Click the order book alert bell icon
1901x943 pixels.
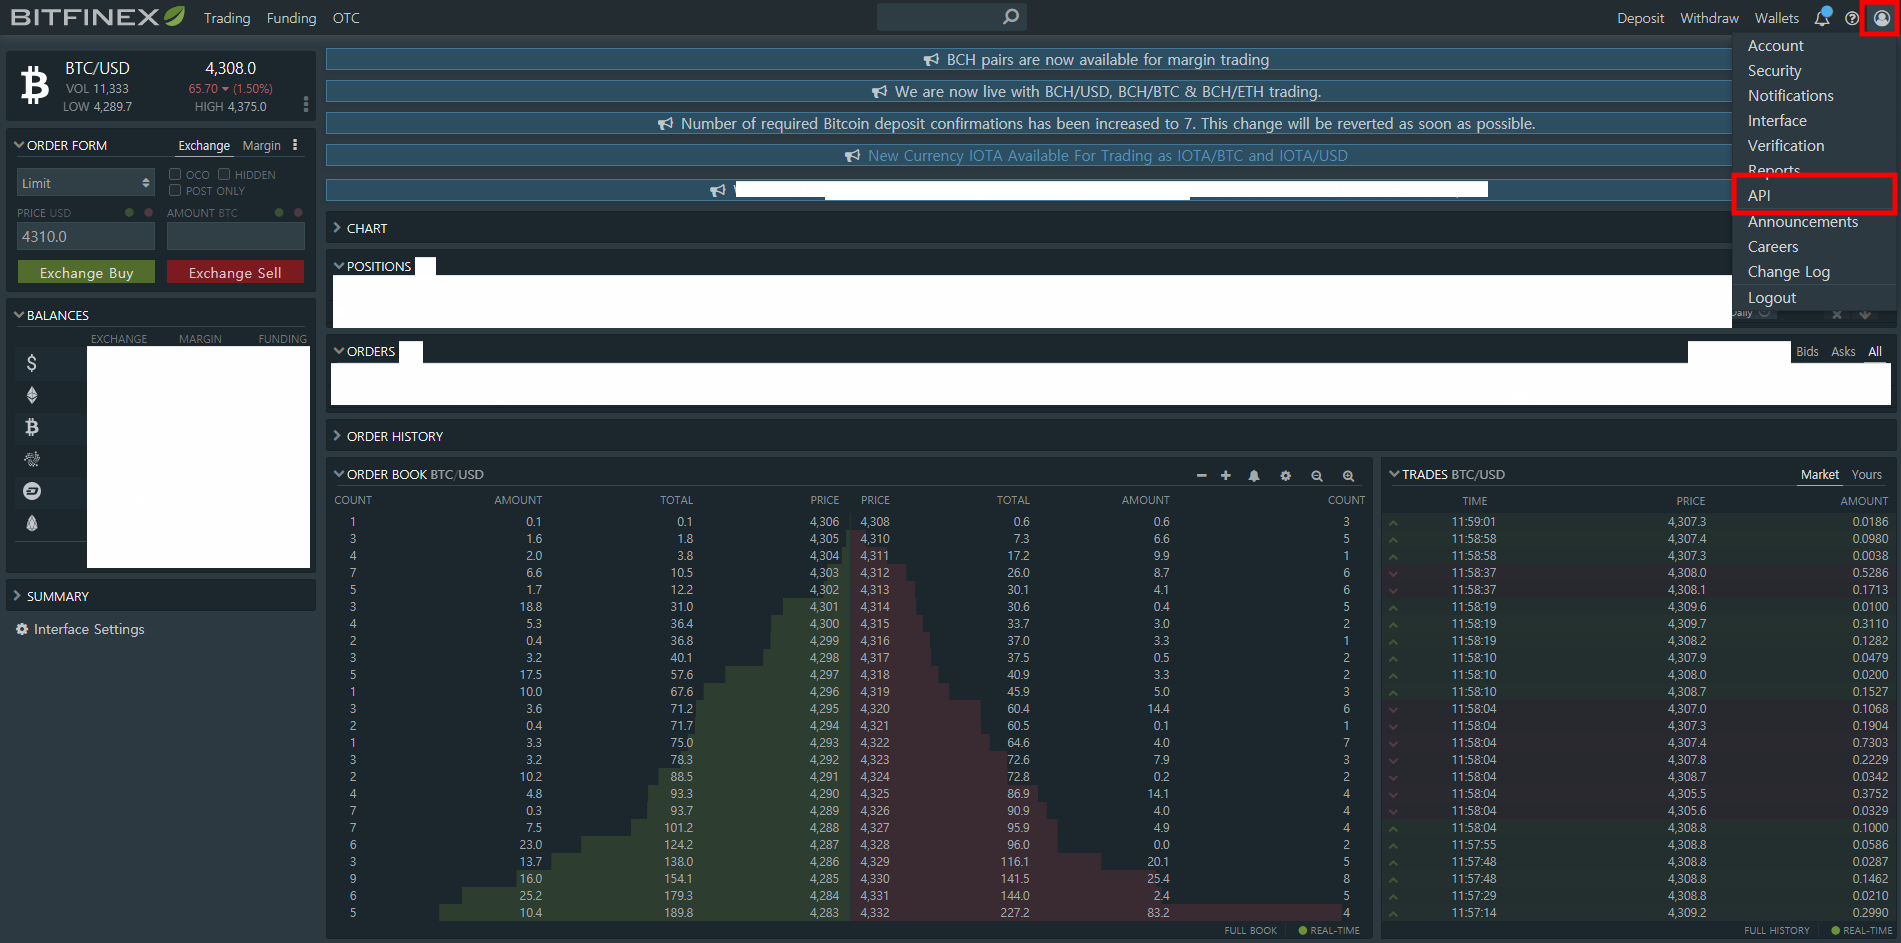click(x=1254, y=475)
